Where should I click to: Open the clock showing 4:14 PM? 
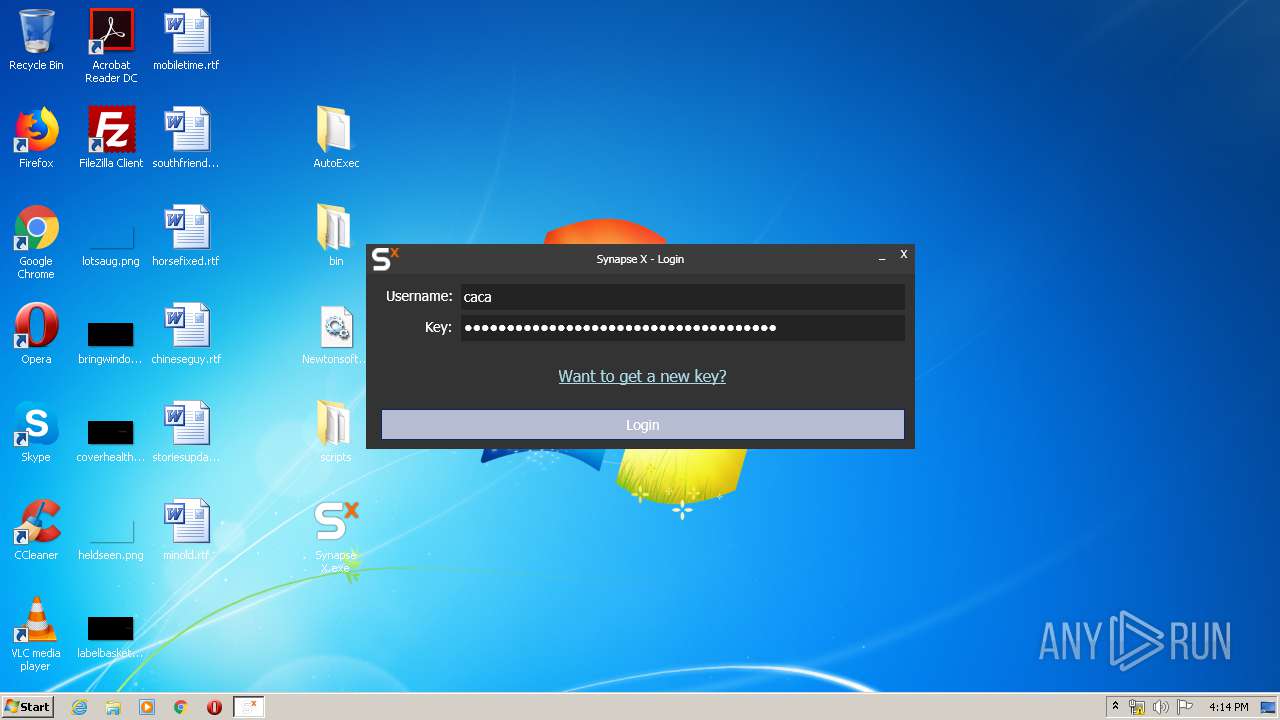click(x=1228, y=707)
